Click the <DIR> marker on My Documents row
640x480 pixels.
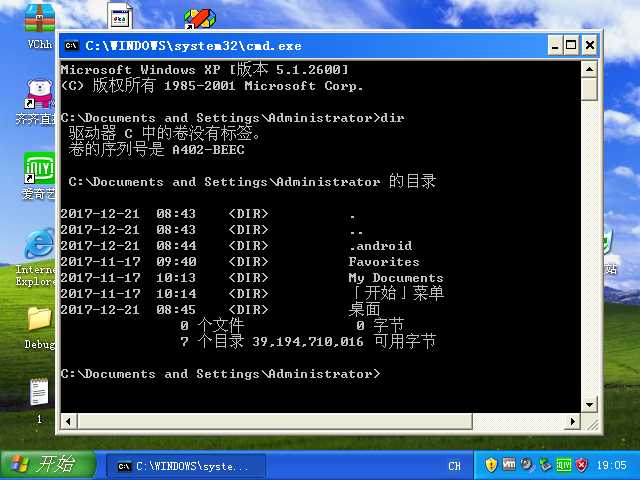[248, 278]
